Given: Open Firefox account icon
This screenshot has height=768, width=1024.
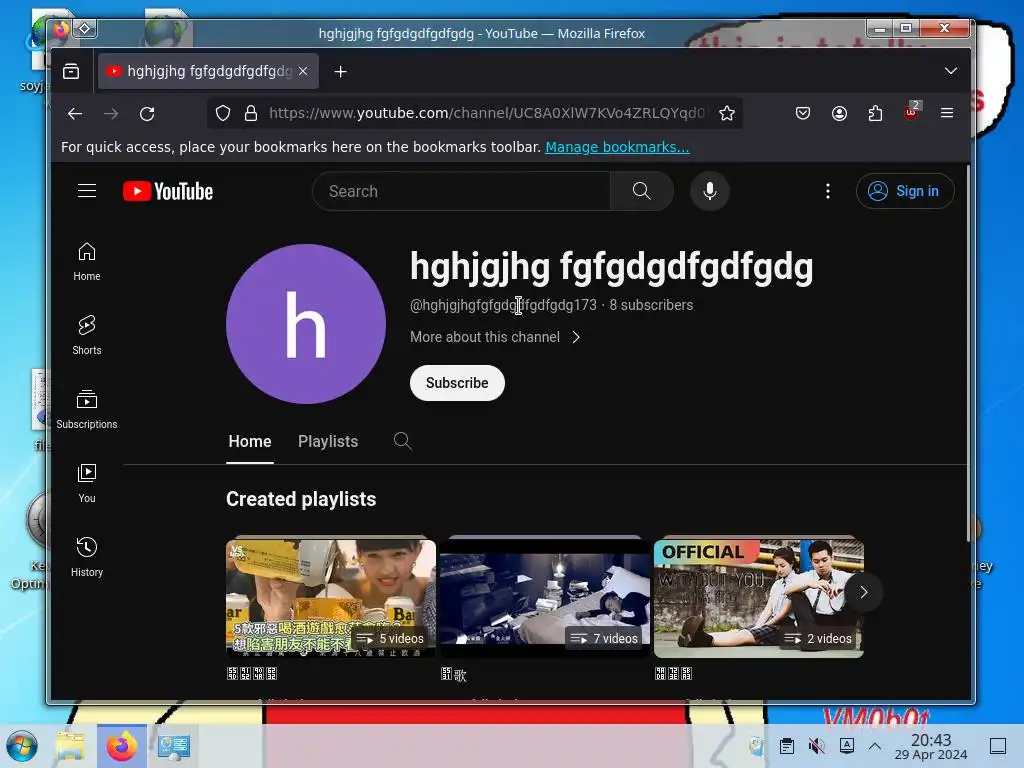Looking at the screenshot, I should click(839, 114).
